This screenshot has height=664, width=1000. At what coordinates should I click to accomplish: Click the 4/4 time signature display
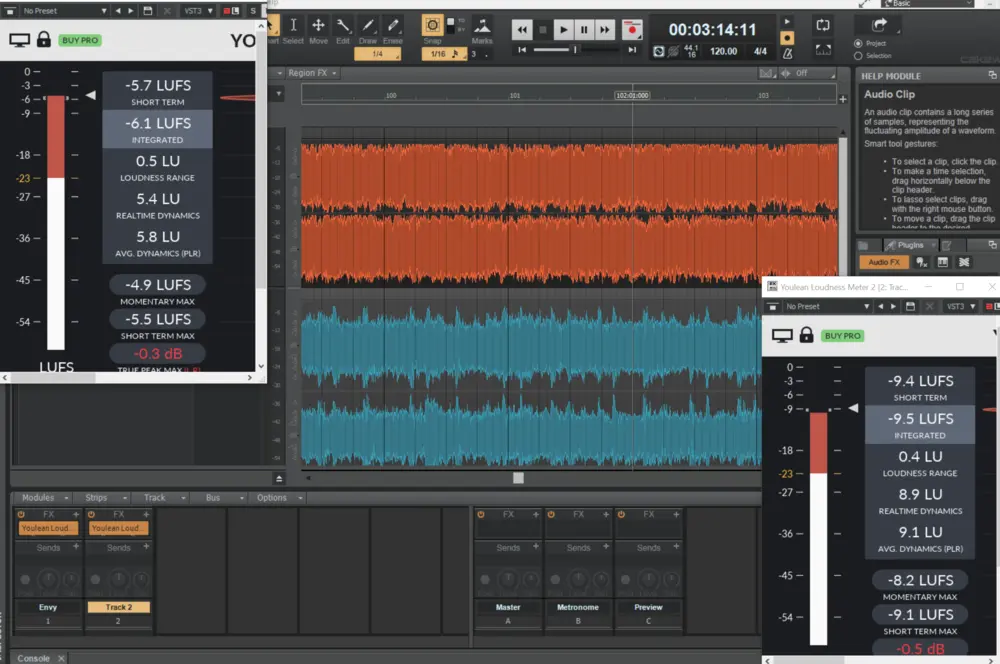[760, 51]
